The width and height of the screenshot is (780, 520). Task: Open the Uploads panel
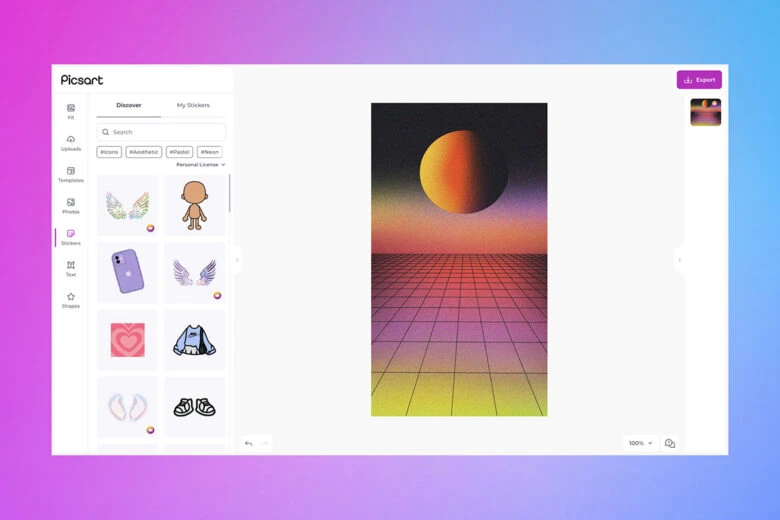click(70, 142)
